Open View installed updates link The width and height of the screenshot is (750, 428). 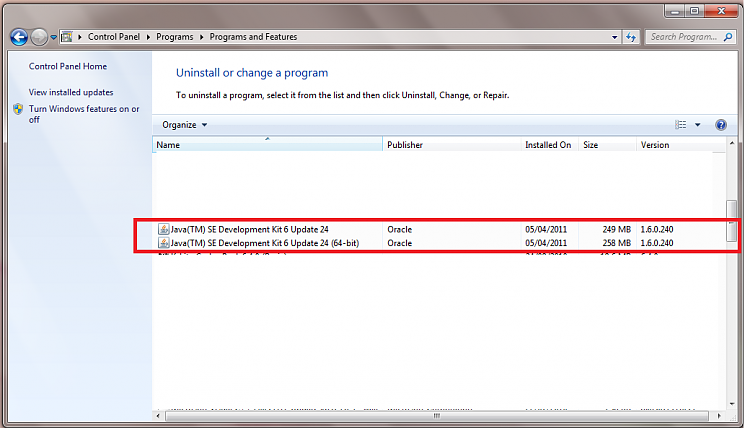pos(71,92)
